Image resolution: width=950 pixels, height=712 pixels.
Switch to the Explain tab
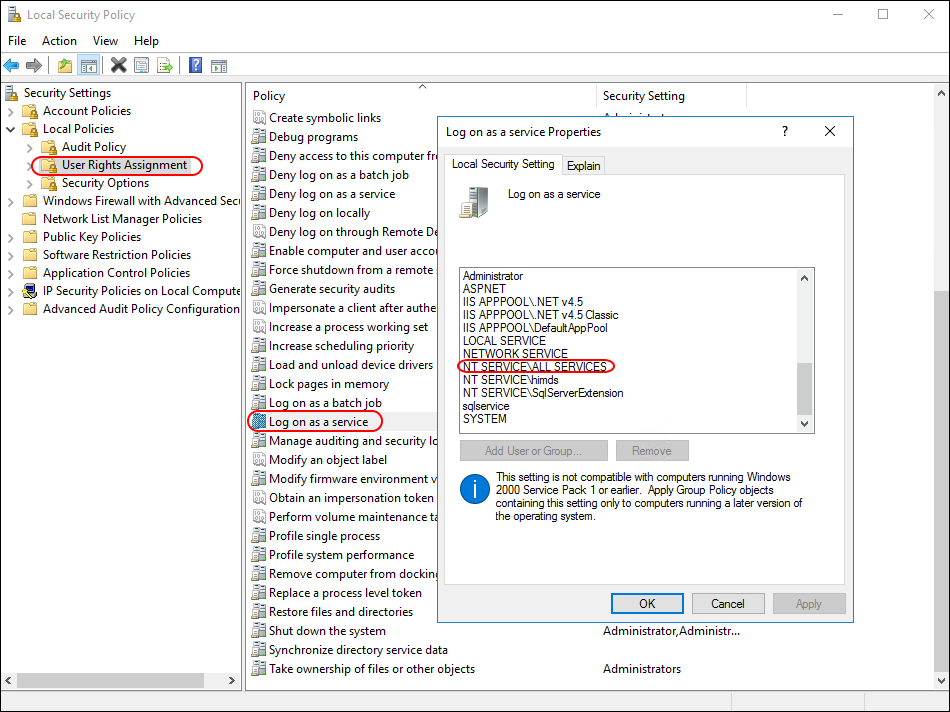tap(584, 166)
